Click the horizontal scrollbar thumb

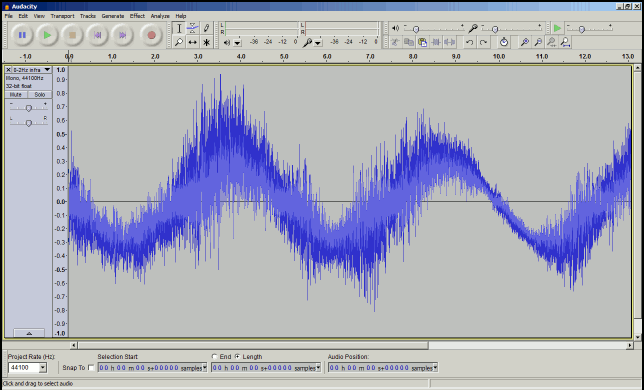coord(253,346)
